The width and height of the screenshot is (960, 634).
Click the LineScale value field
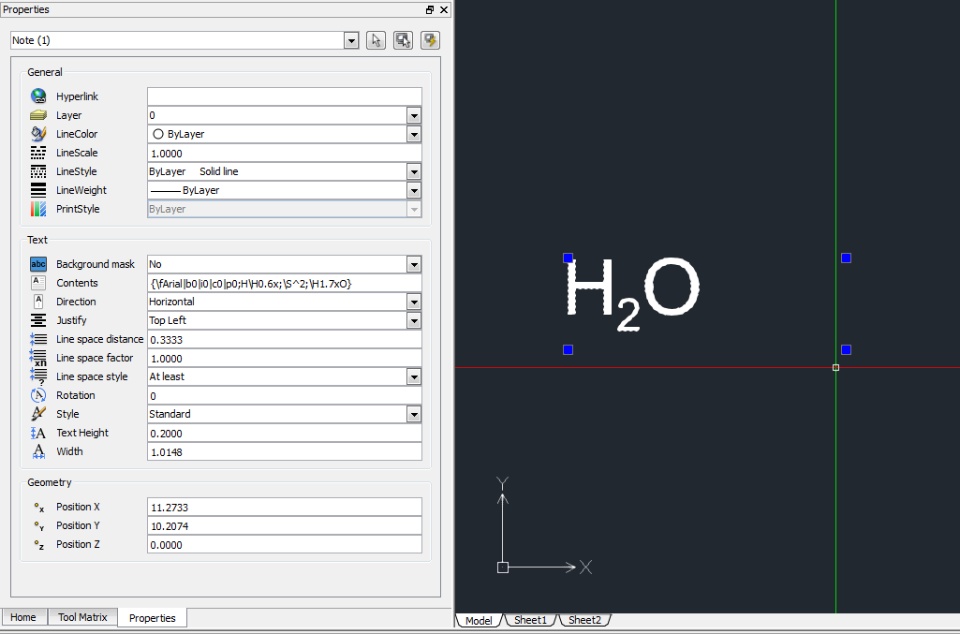(x=285, y=153)
